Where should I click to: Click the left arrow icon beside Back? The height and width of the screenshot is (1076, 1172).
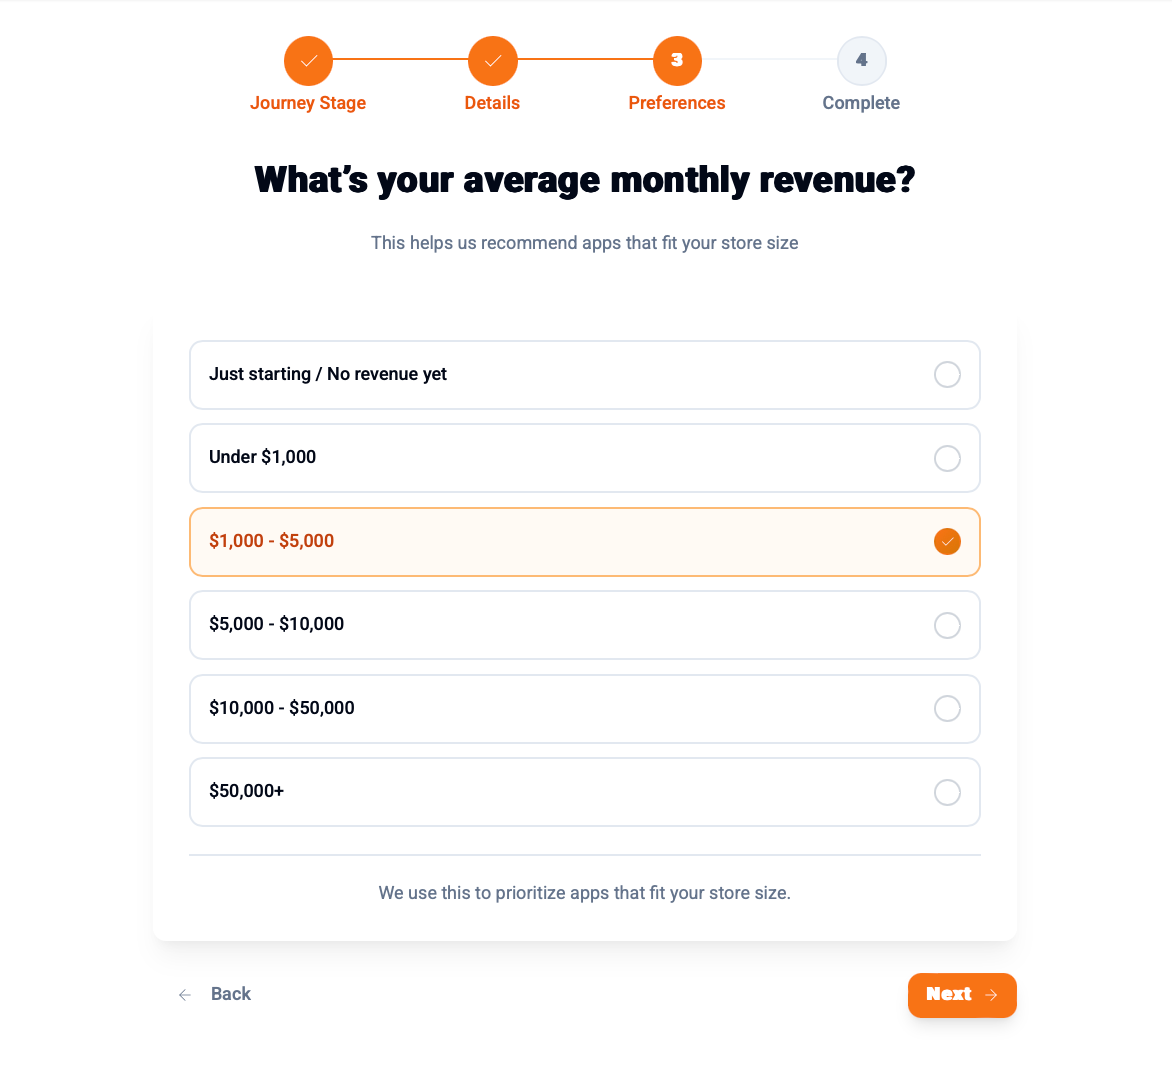[x=185, y=995]
